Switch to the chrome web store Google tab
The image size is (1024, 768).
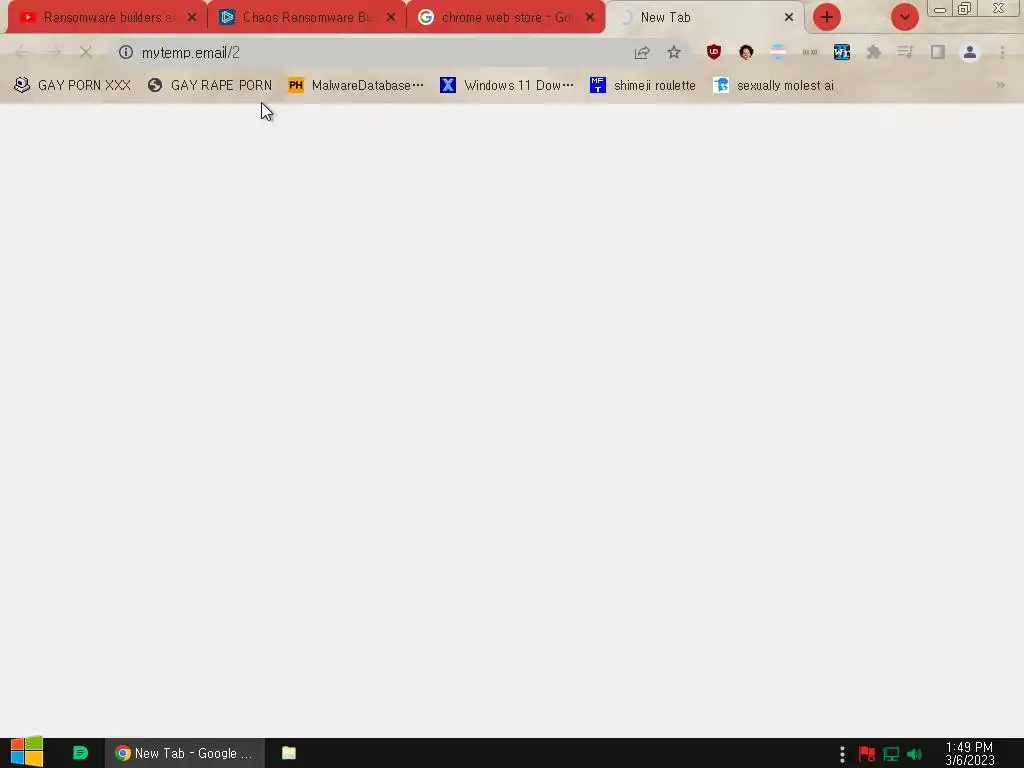point(496,18)
